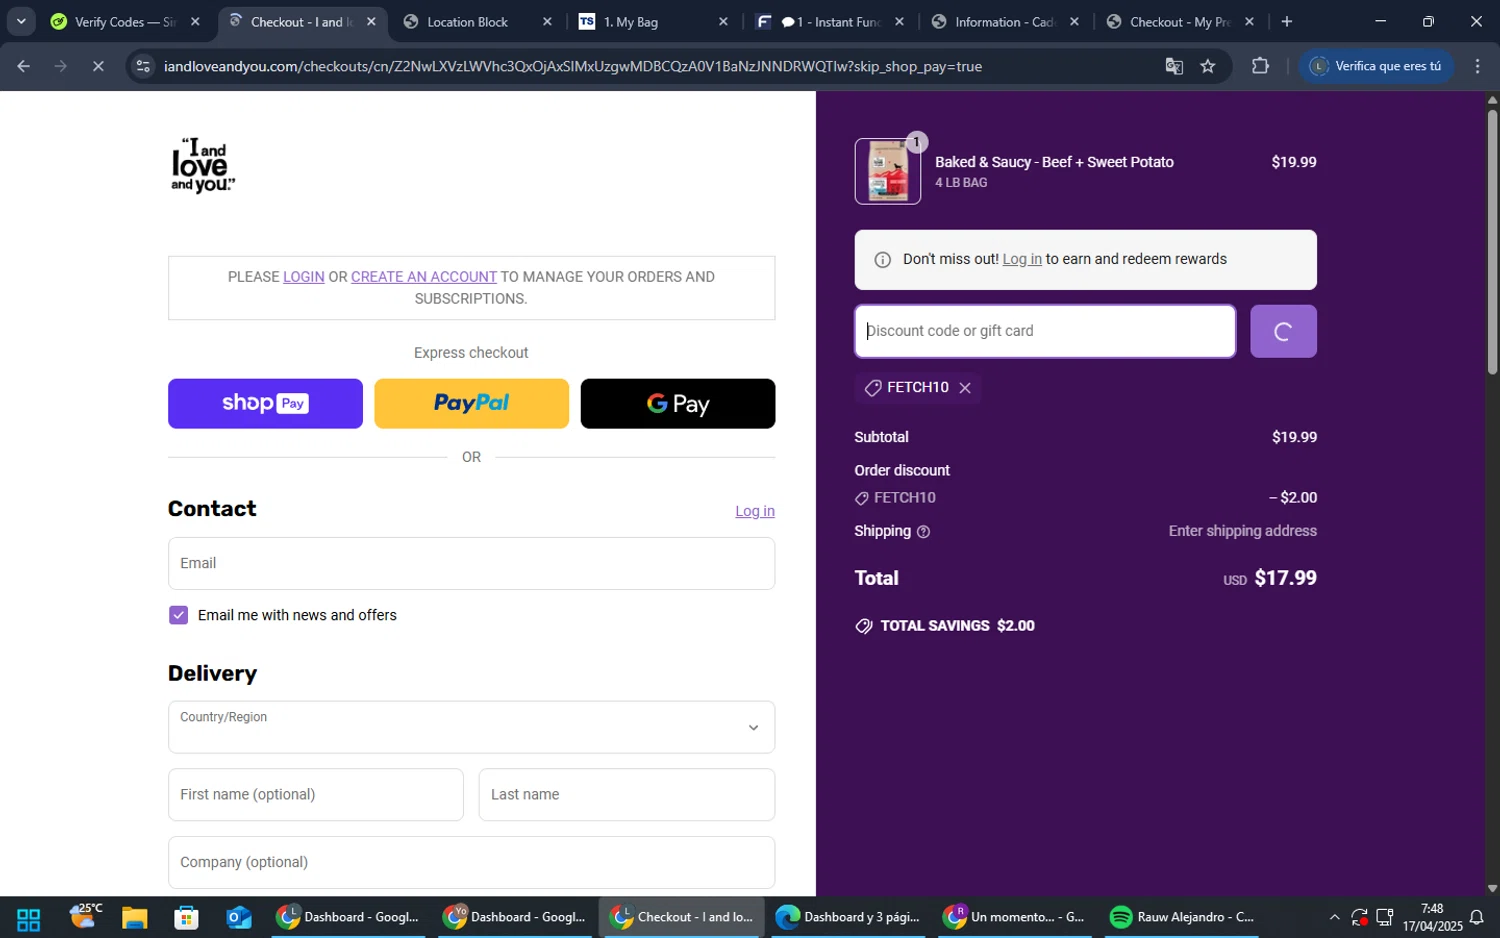Show hidden system tray icons

[1334, 918]
